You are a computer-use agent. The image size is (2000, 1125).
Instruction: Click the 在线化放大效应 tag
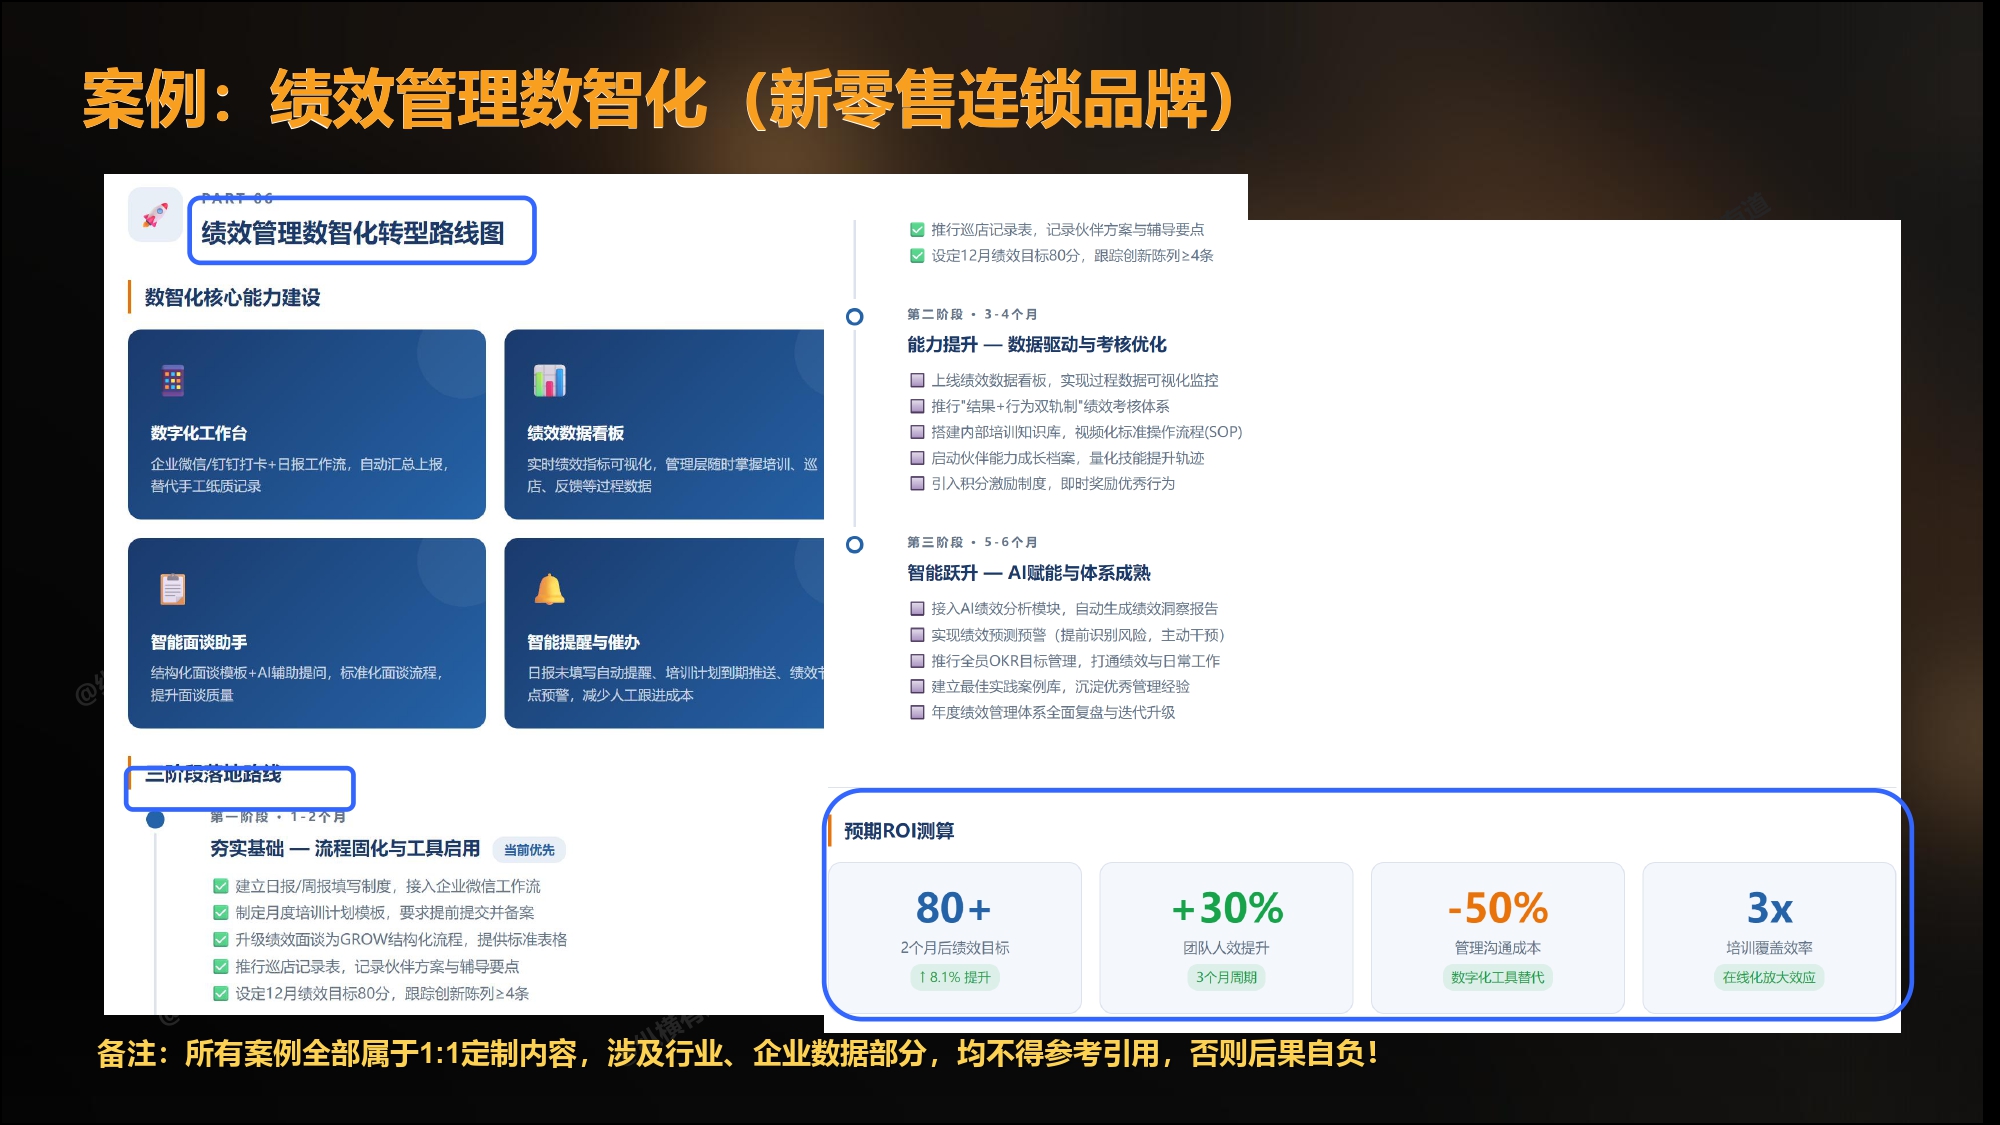click(1769, 977)
